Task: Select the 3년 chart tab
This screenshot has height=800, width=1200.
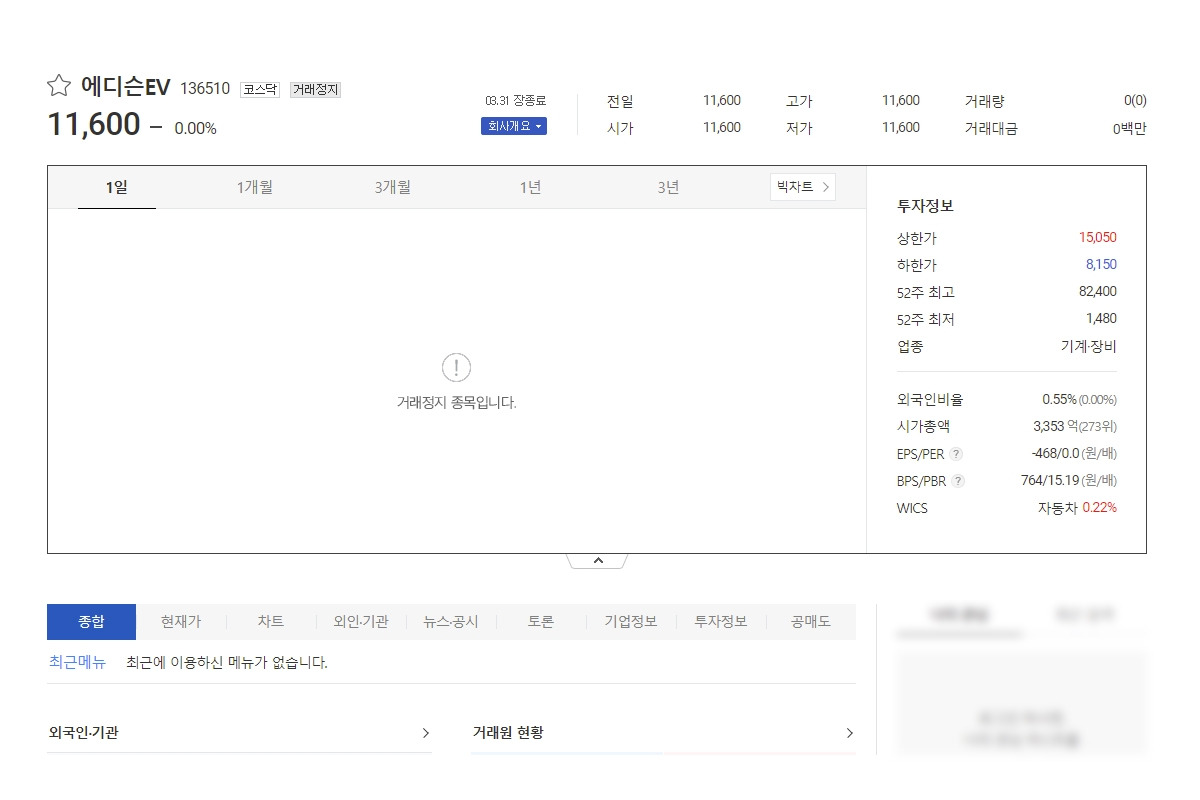Action: pos(668,187)
